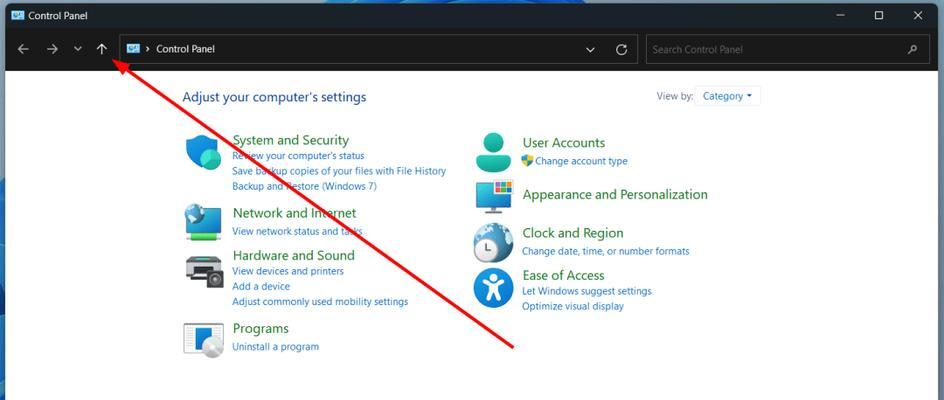The image size is (944, 400).
Task: Refresh the Control Panel view
Action: tap(622, 49)
